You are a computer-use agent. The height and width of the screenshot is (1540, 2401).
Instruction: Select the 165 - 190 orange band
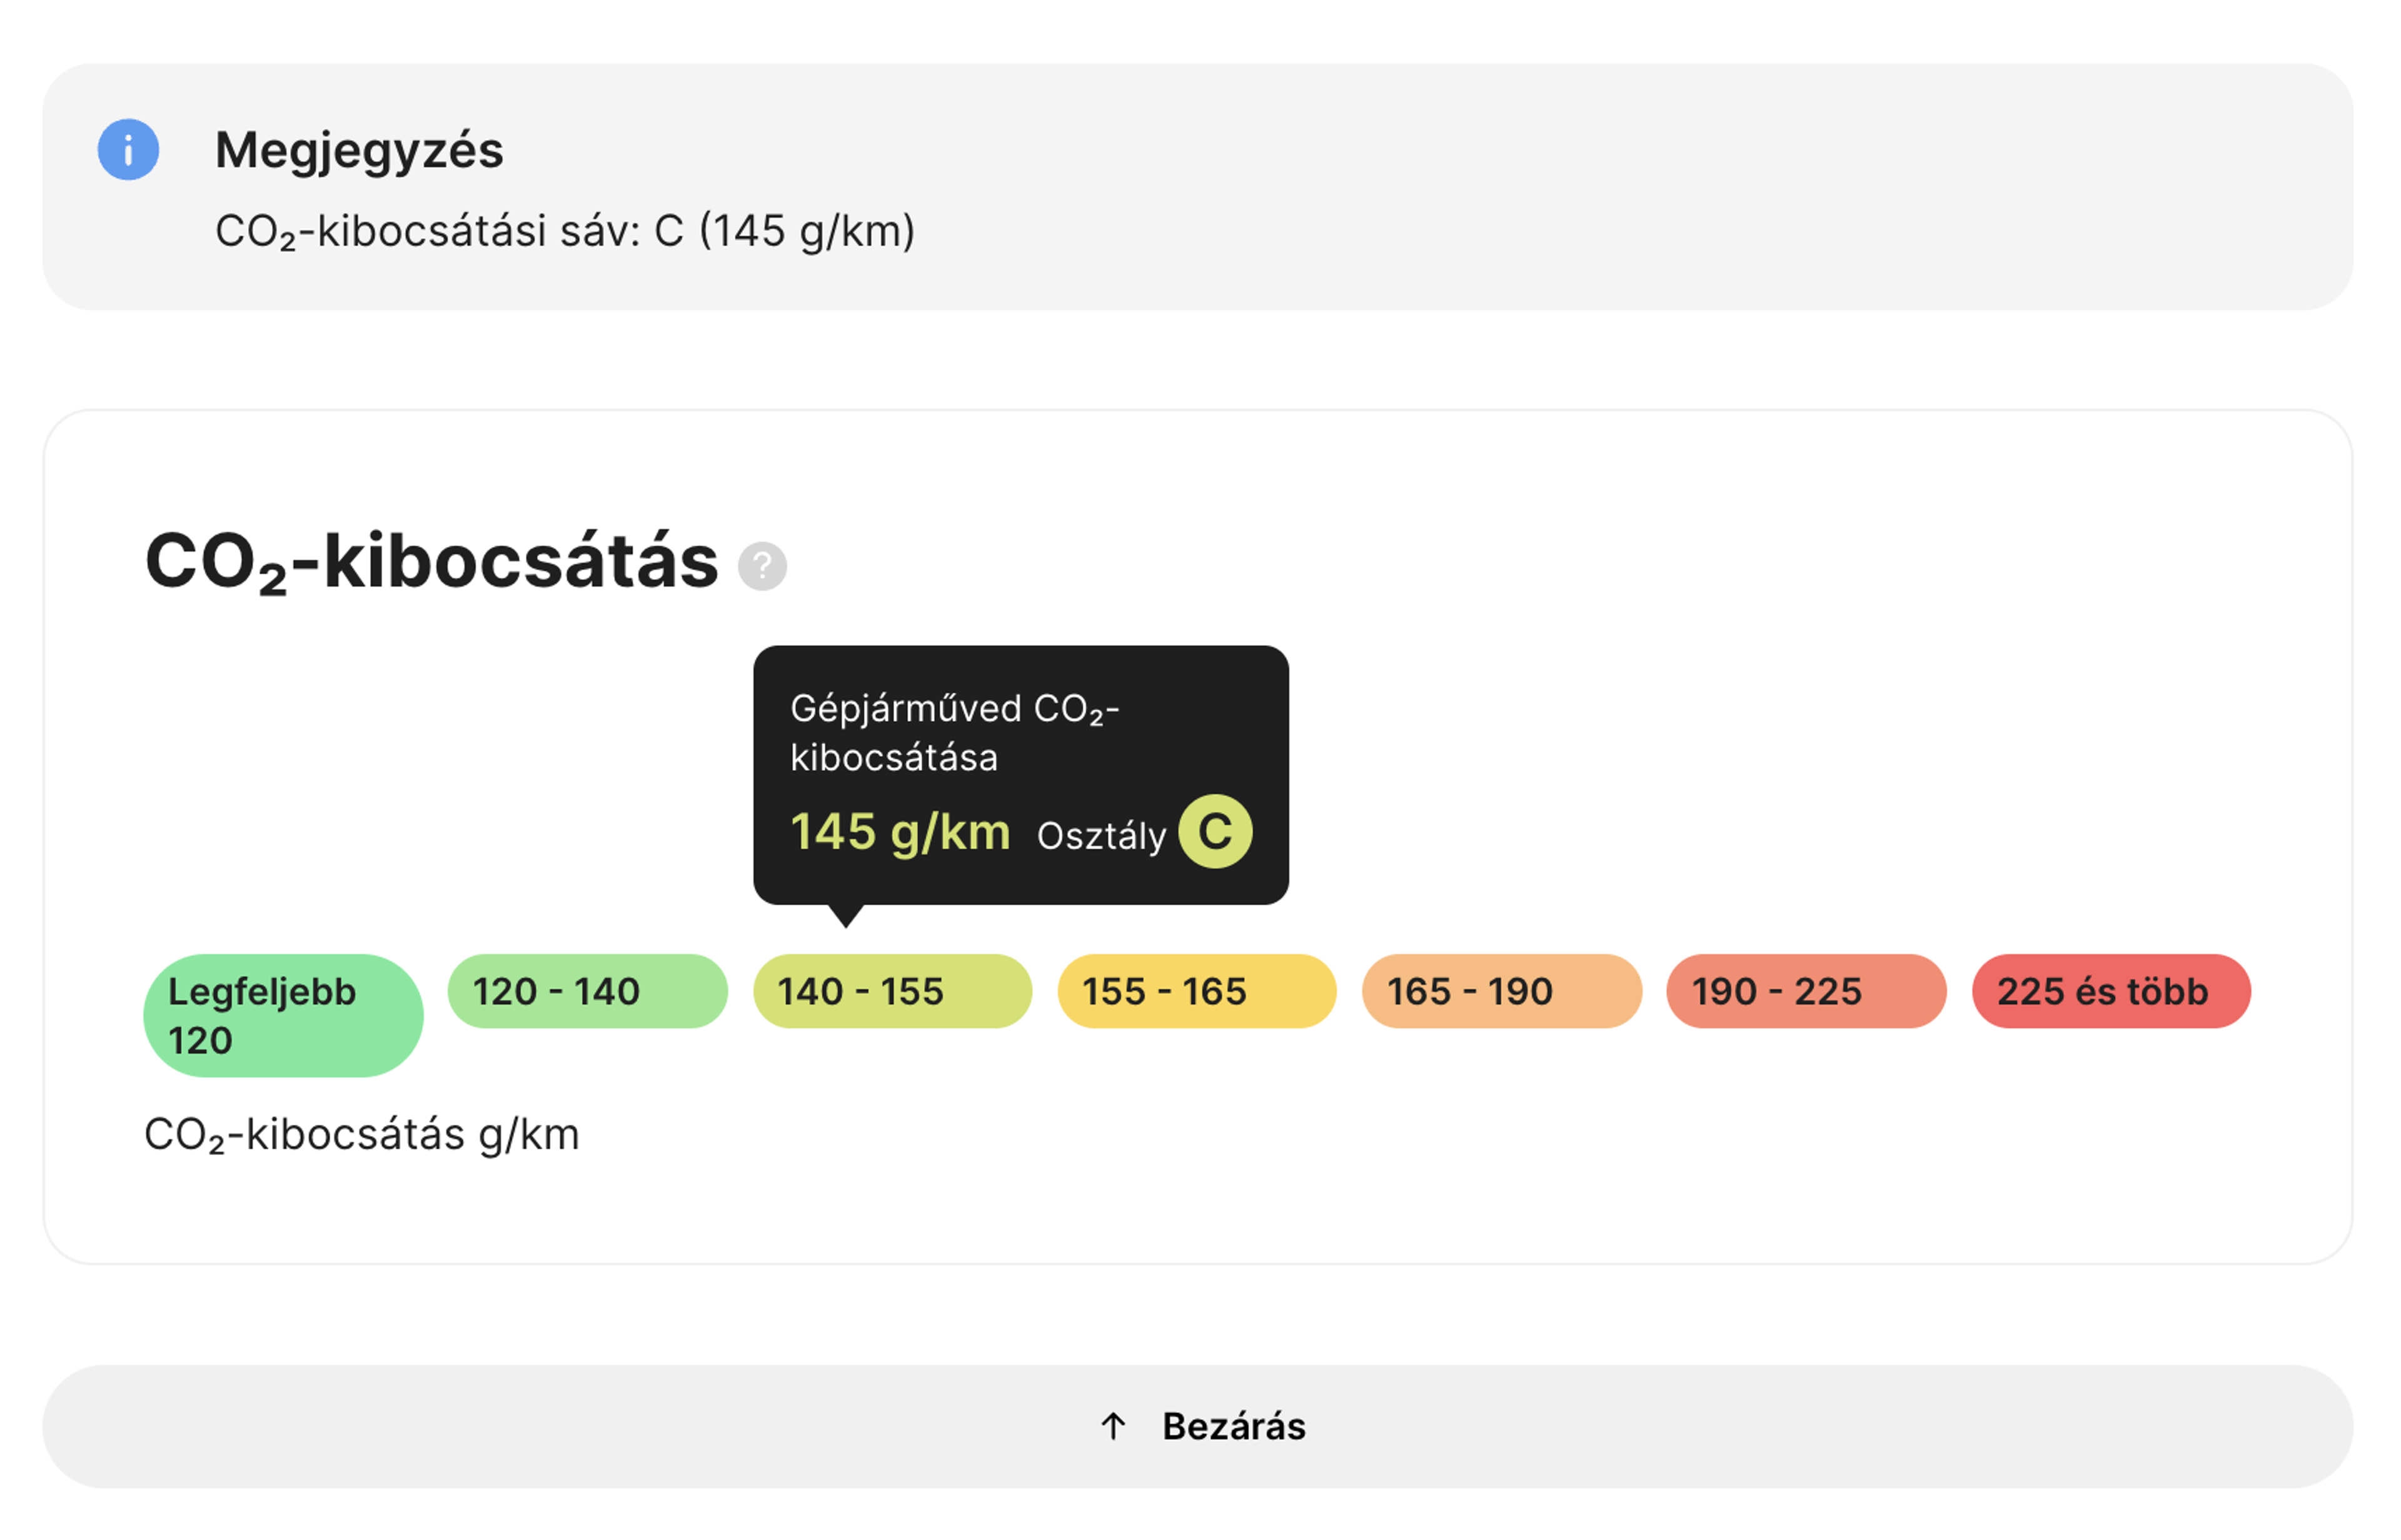pyautogui.click(x=1503, y=992)
